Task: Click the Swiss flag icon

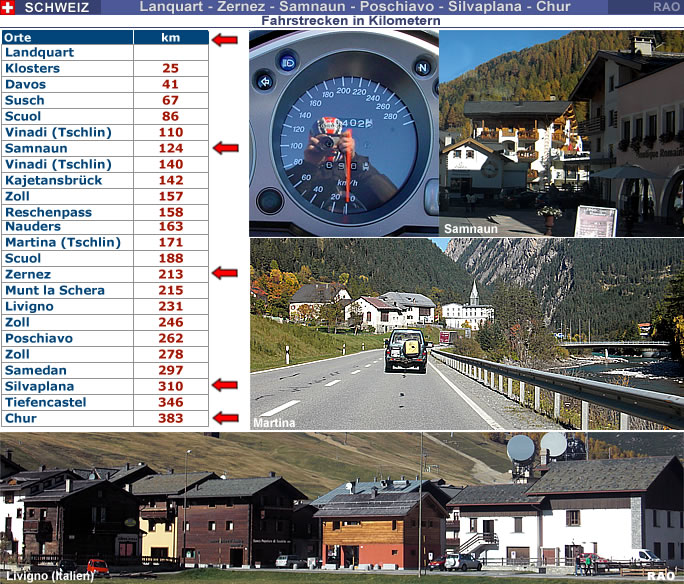Action: click(7, 7)
